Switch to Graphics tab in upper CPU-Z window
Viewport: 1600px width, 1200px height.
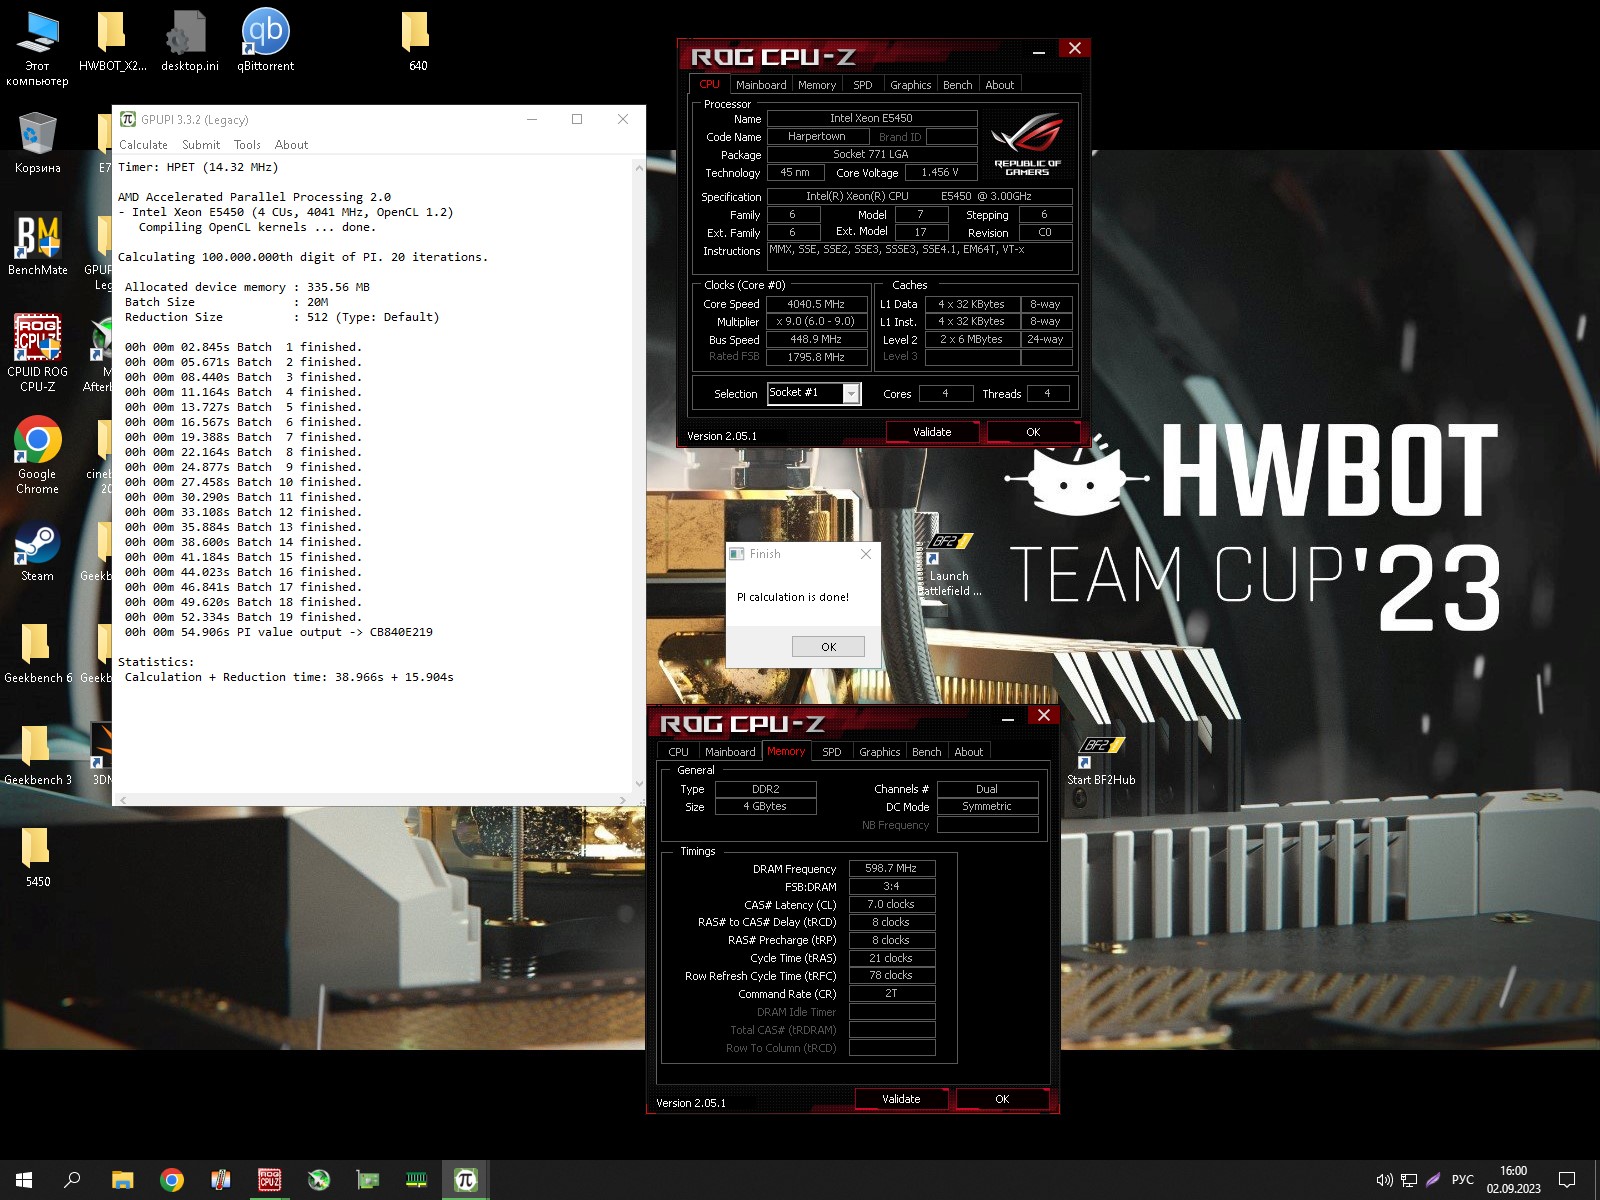(x=910, y=85)
